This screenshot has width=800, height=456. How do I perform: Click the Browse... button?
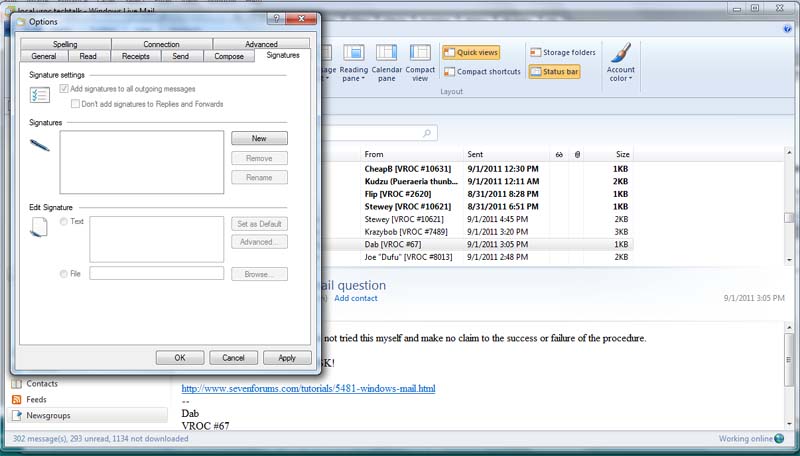click(x=259, y=274)
